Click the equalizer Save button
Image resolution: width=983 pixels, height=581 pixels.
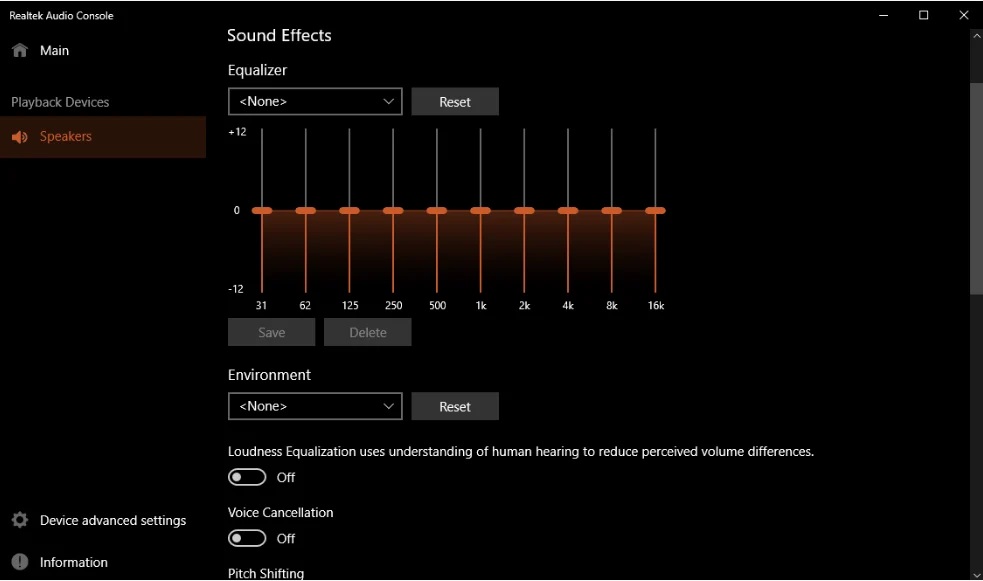coord(271,333)
